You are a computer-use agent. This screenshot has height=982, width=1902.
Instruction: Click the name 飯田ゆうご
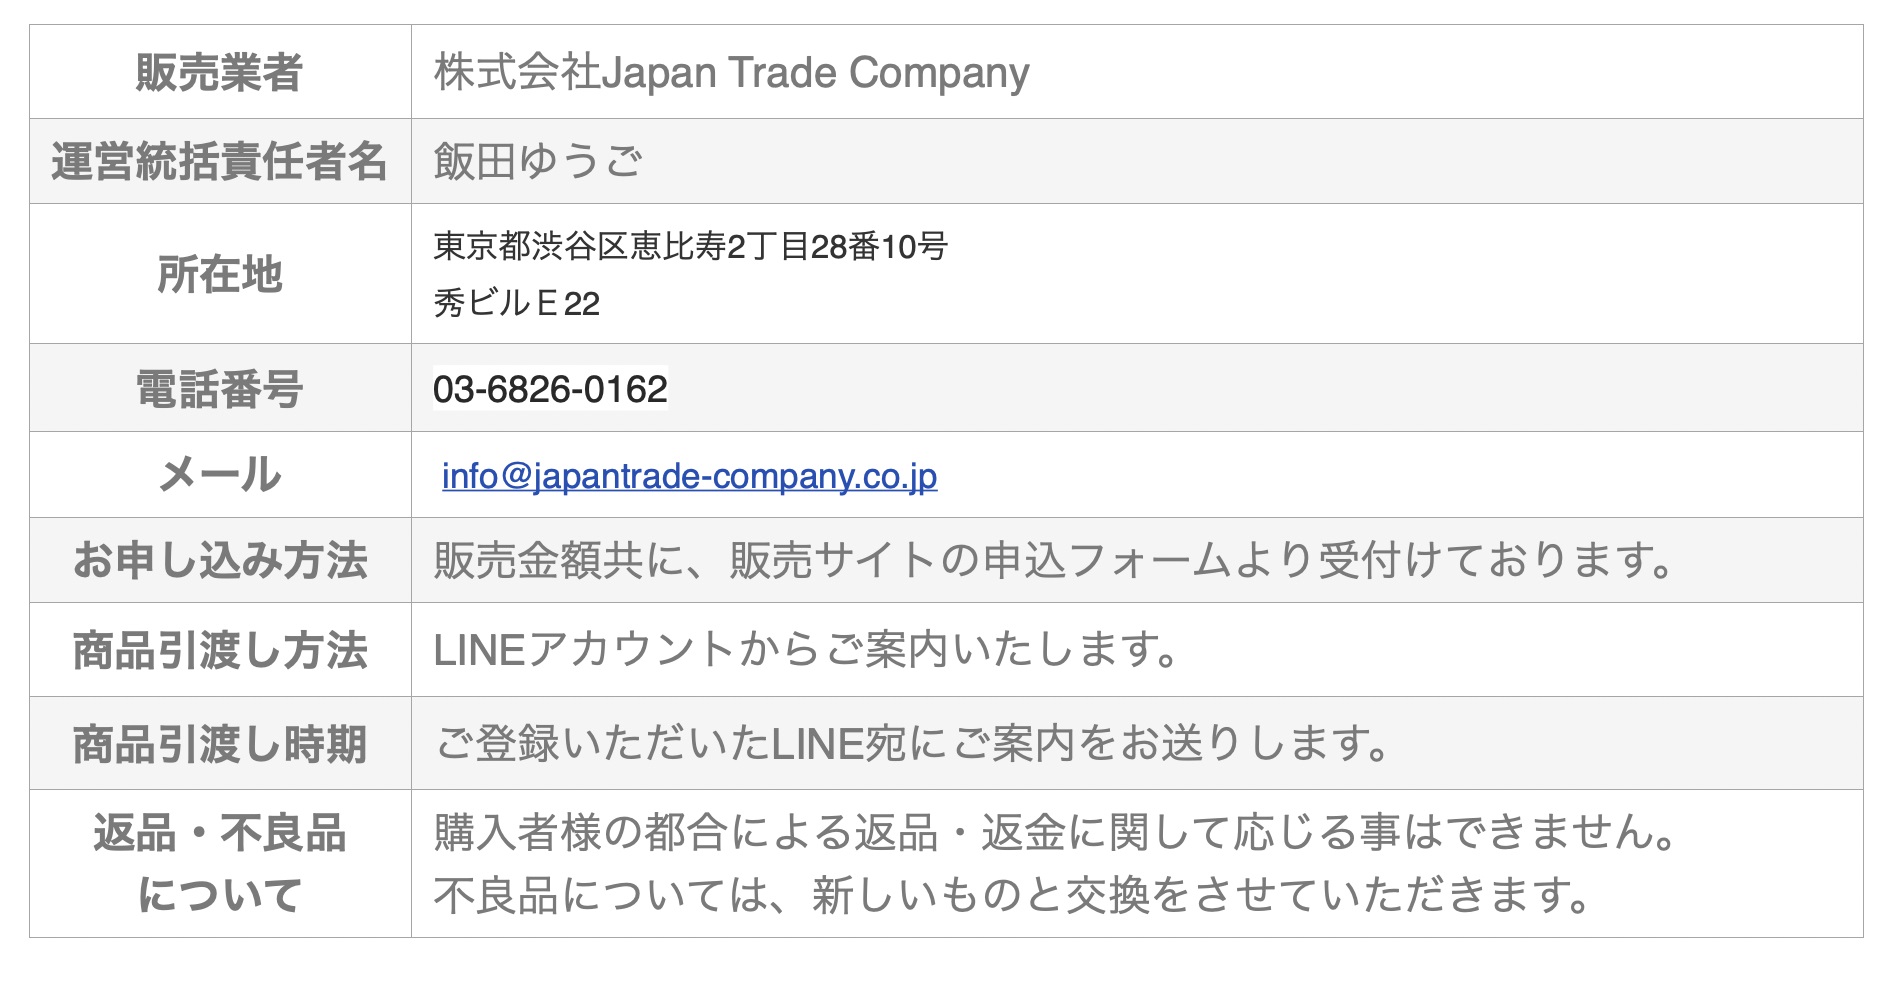click(538, 161)
